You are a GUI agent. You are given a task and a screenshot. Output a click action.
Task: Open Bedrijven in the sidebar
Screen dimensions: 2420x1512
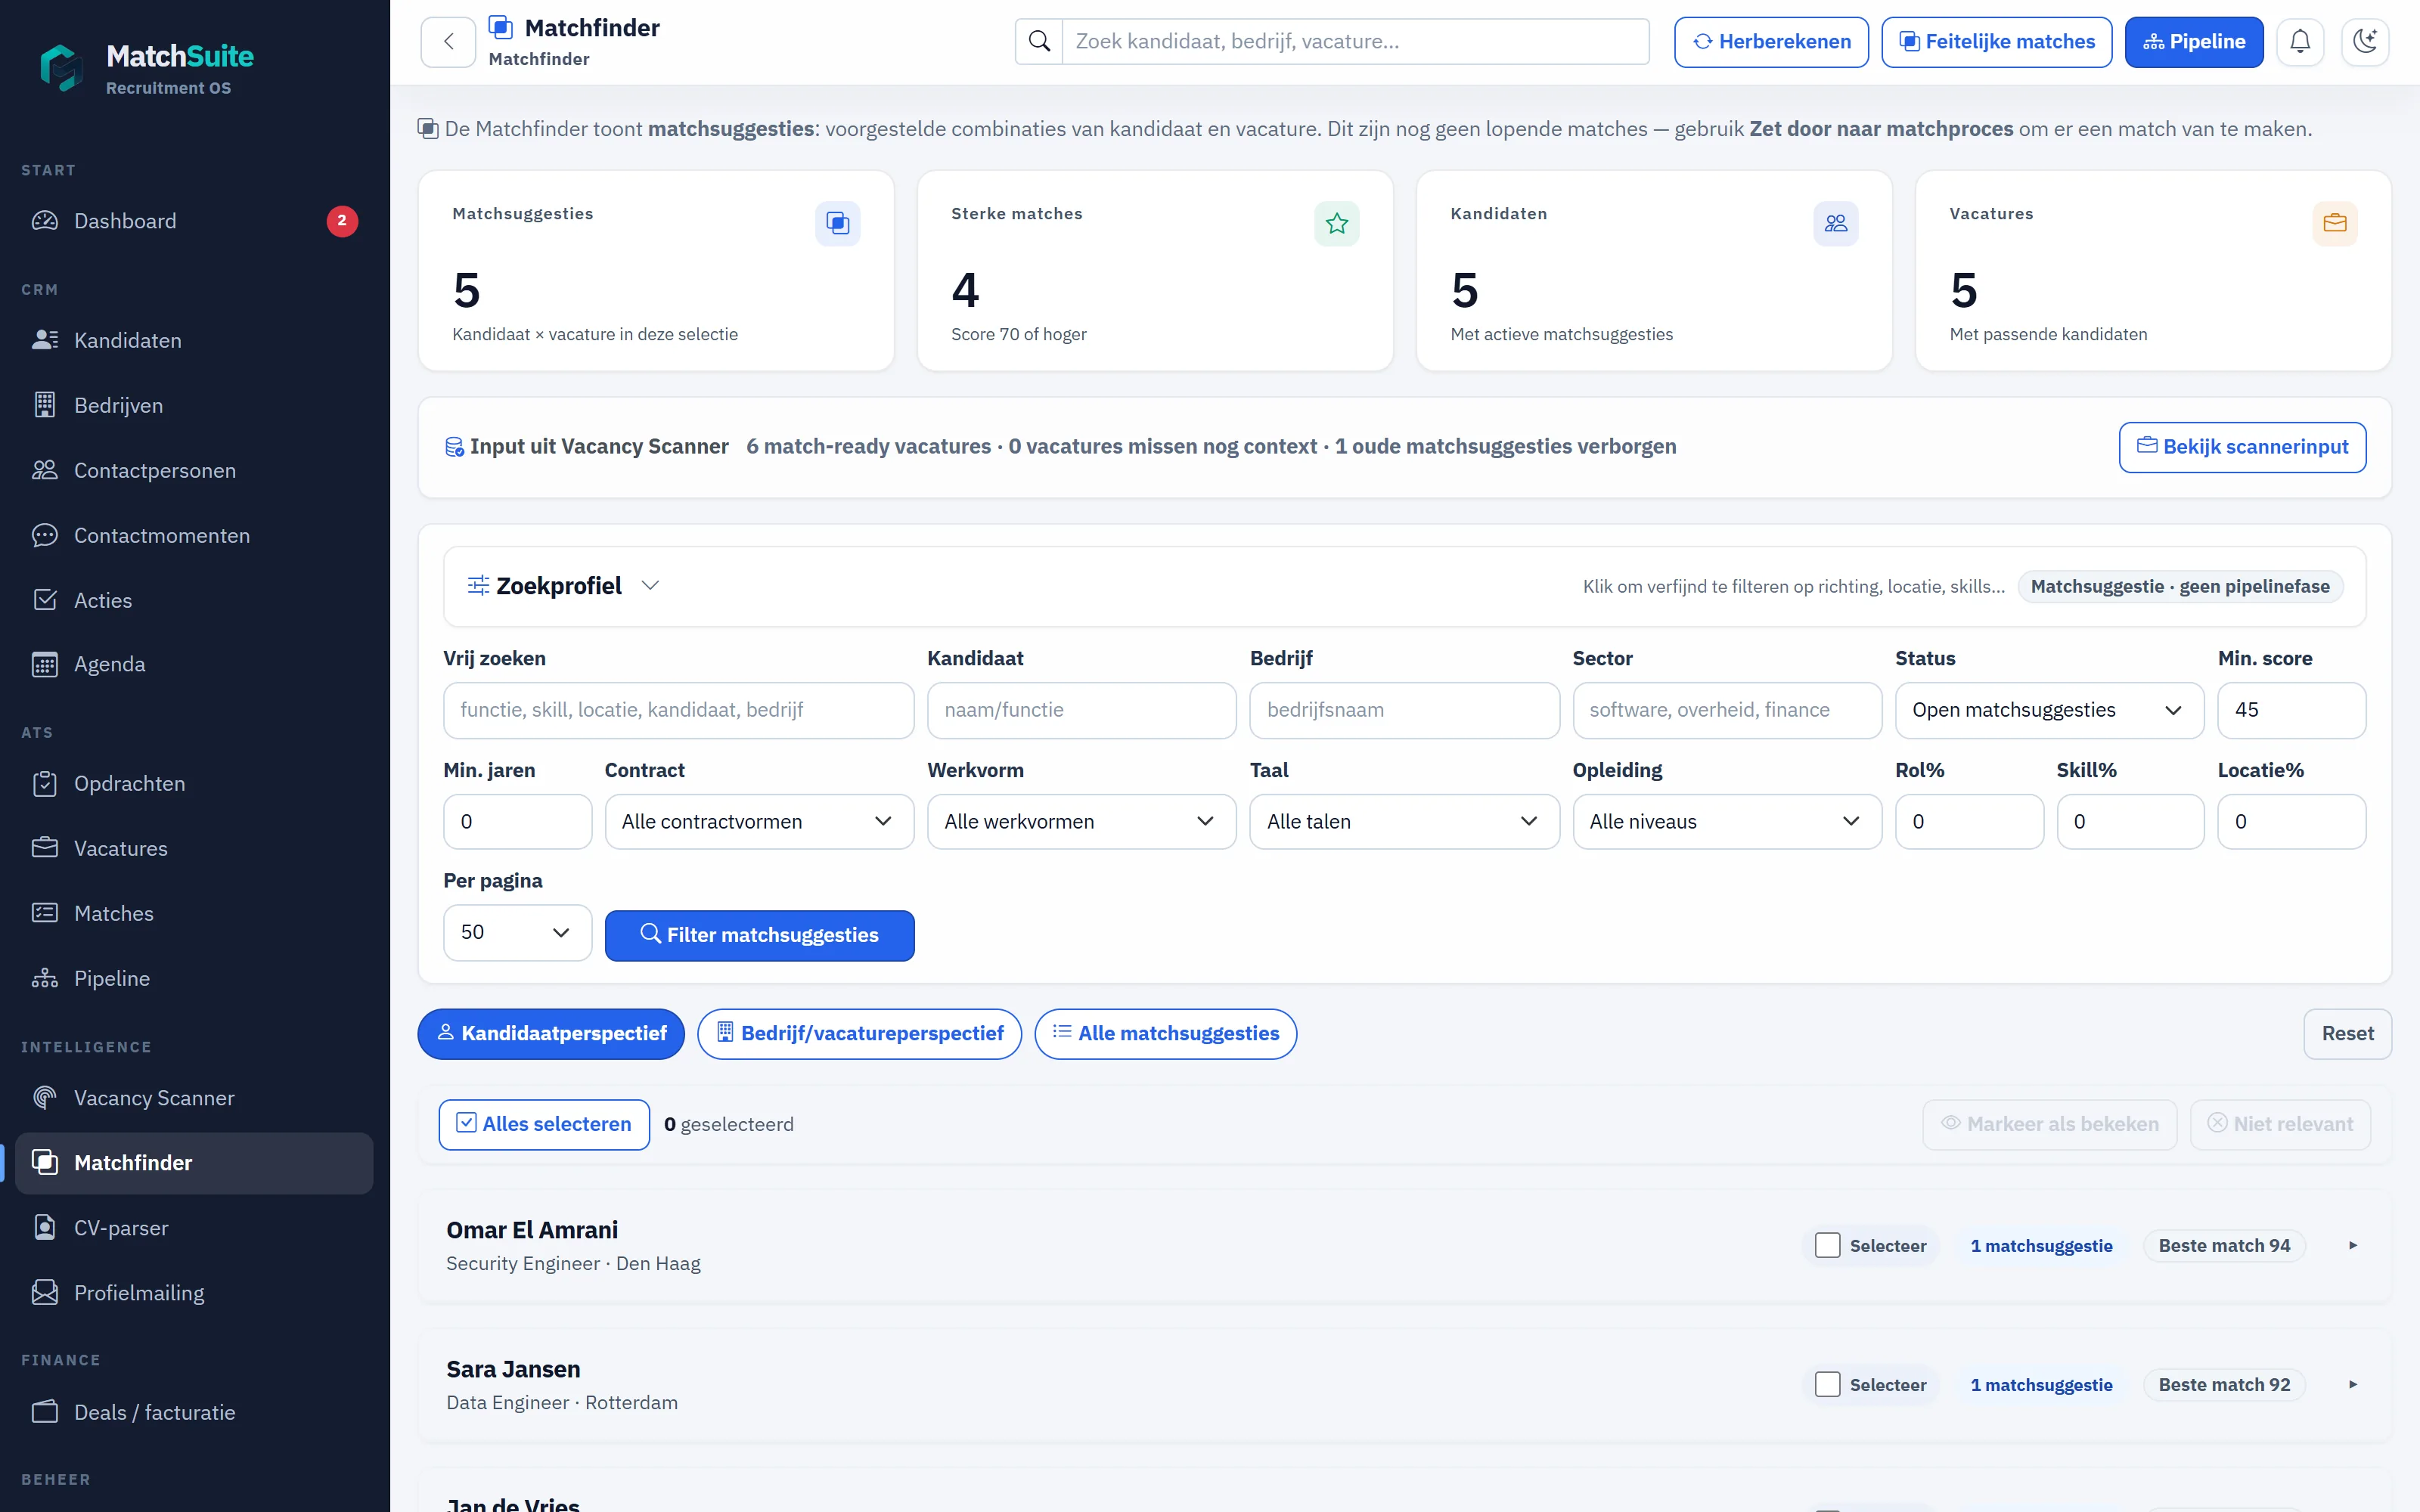tap(194, 405)
